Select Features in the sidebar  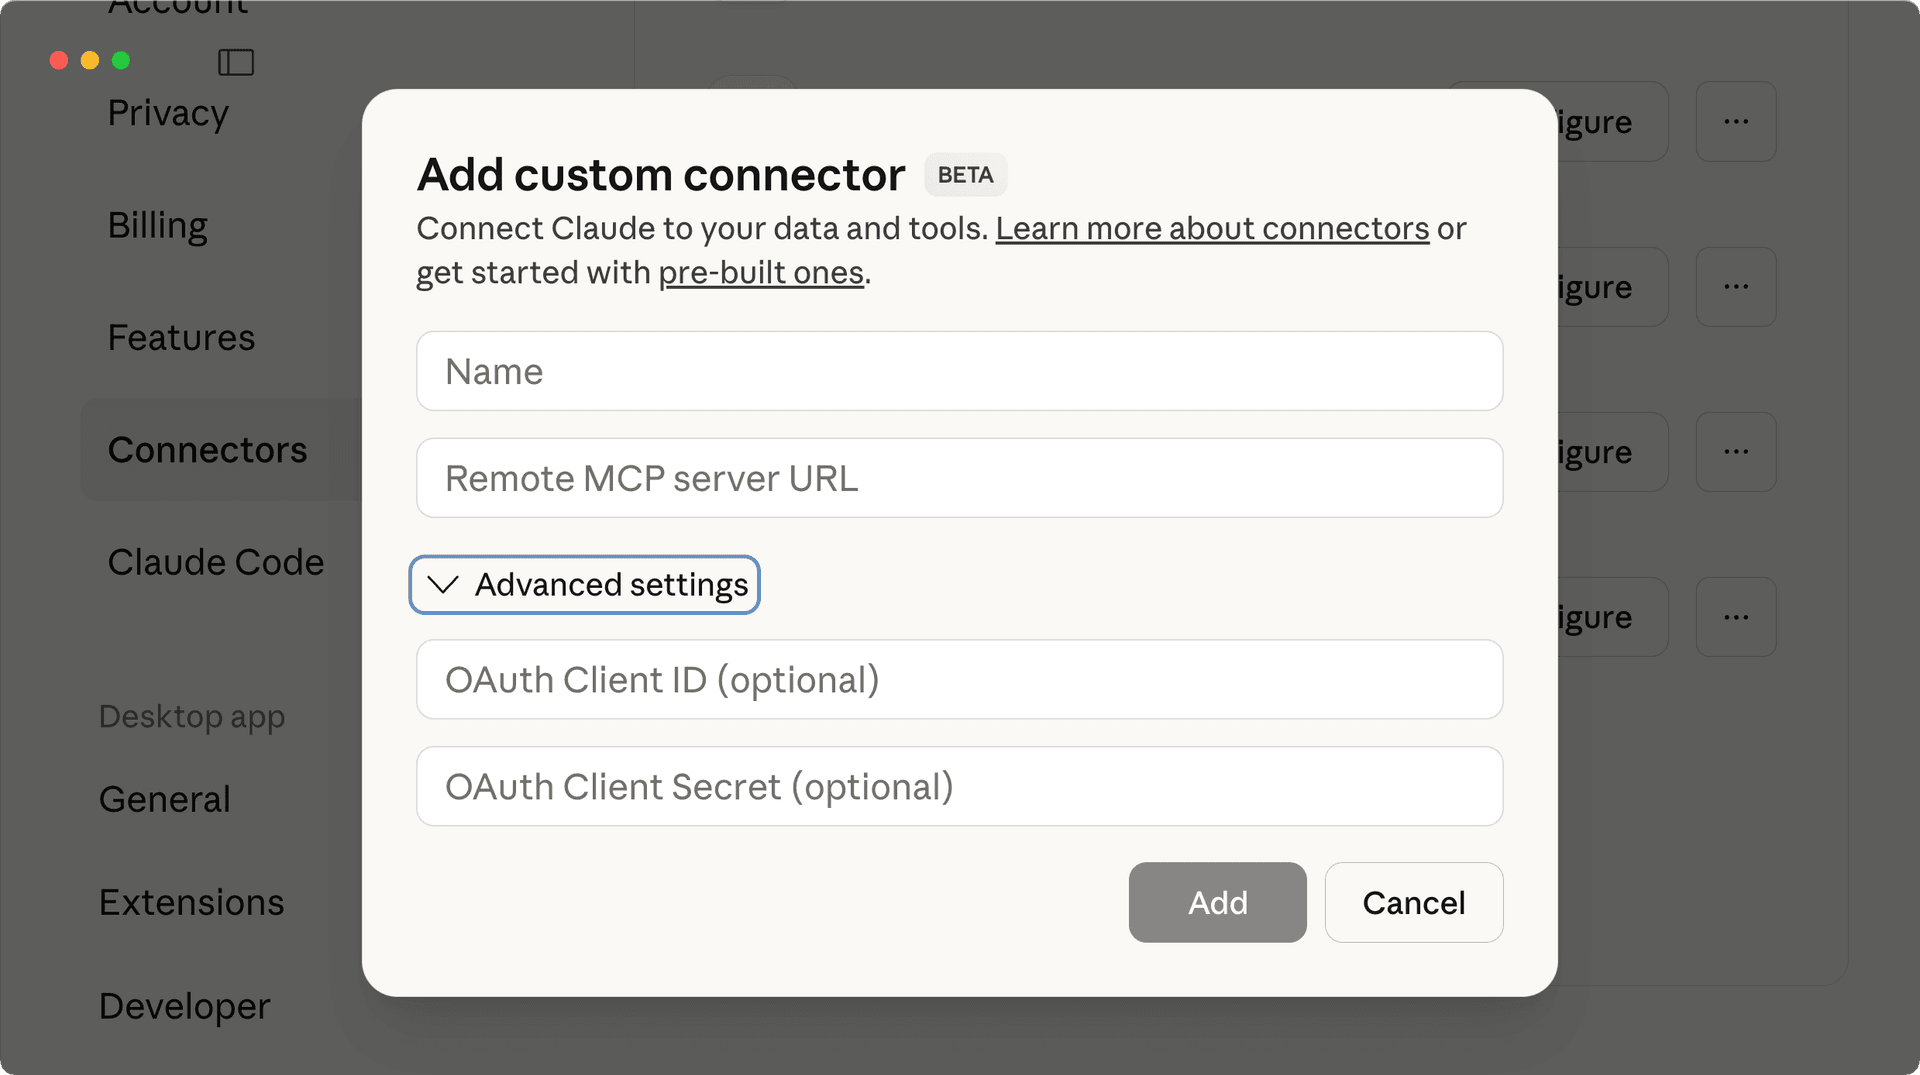click(x=181, y=338)
